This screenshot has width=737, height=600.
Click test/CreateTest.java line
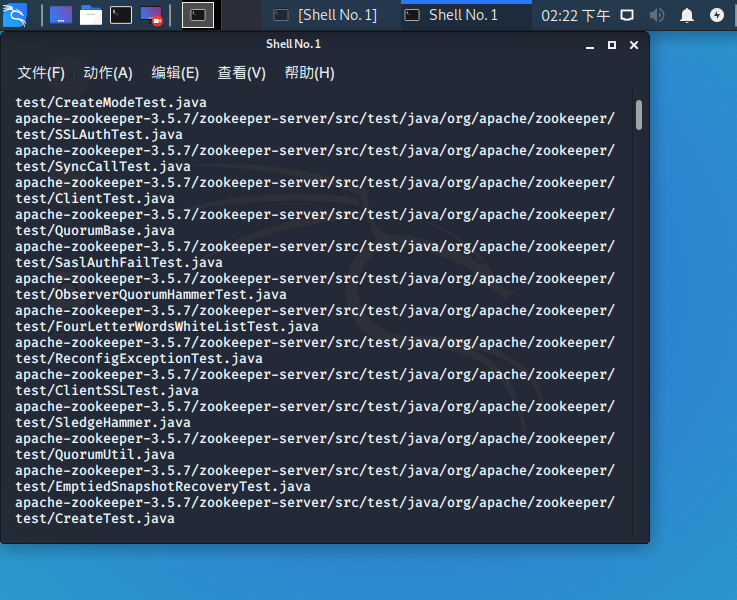95,518
